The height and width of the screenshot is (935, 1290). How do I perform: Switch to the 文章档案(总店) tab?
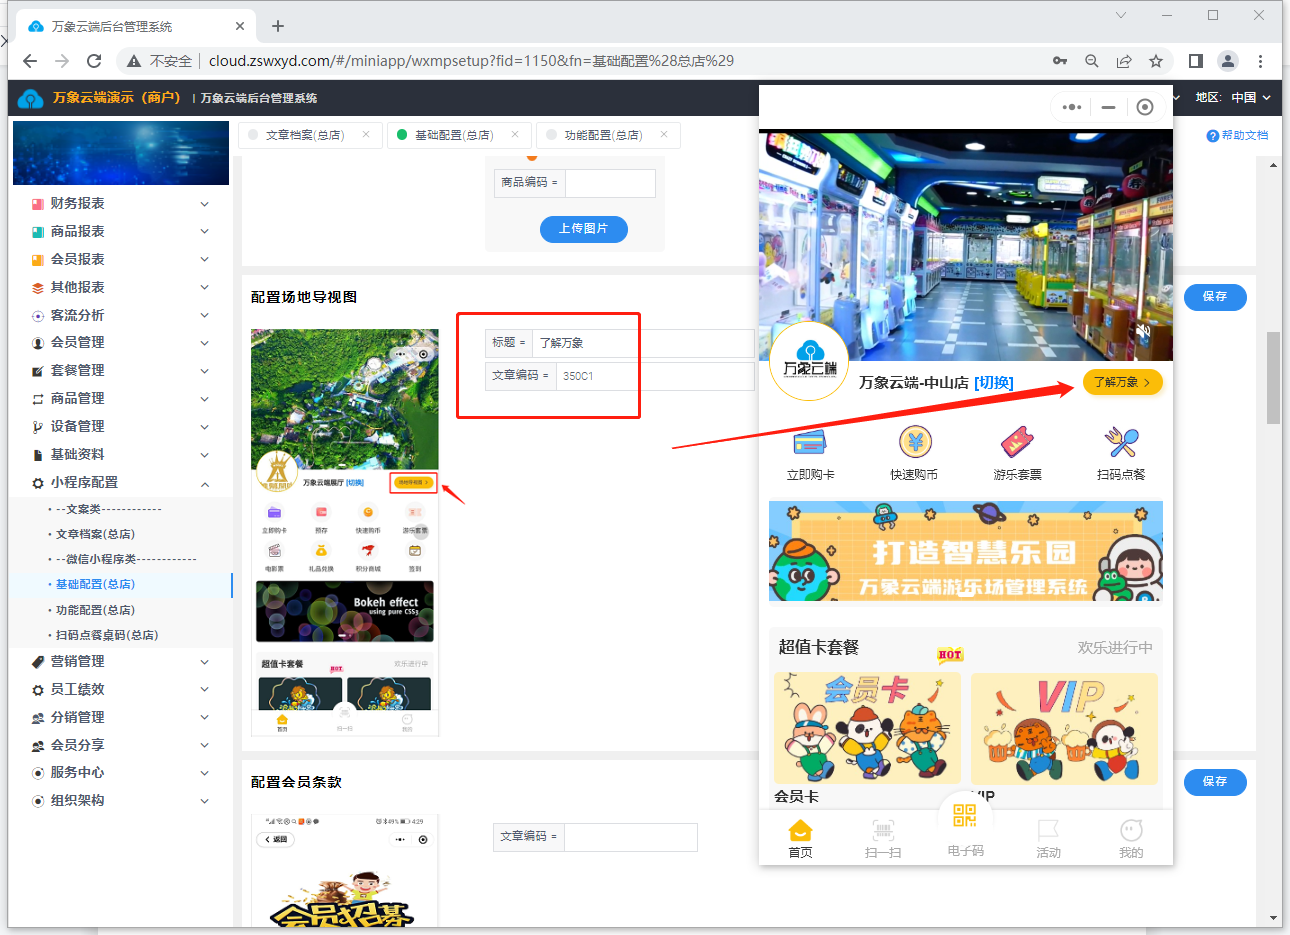[x=304, y=135]
